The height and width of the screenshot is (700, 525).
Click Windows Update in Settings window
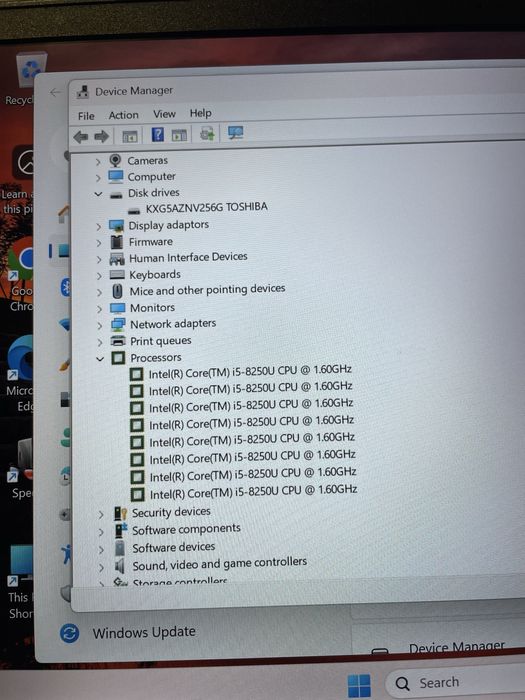144,632
